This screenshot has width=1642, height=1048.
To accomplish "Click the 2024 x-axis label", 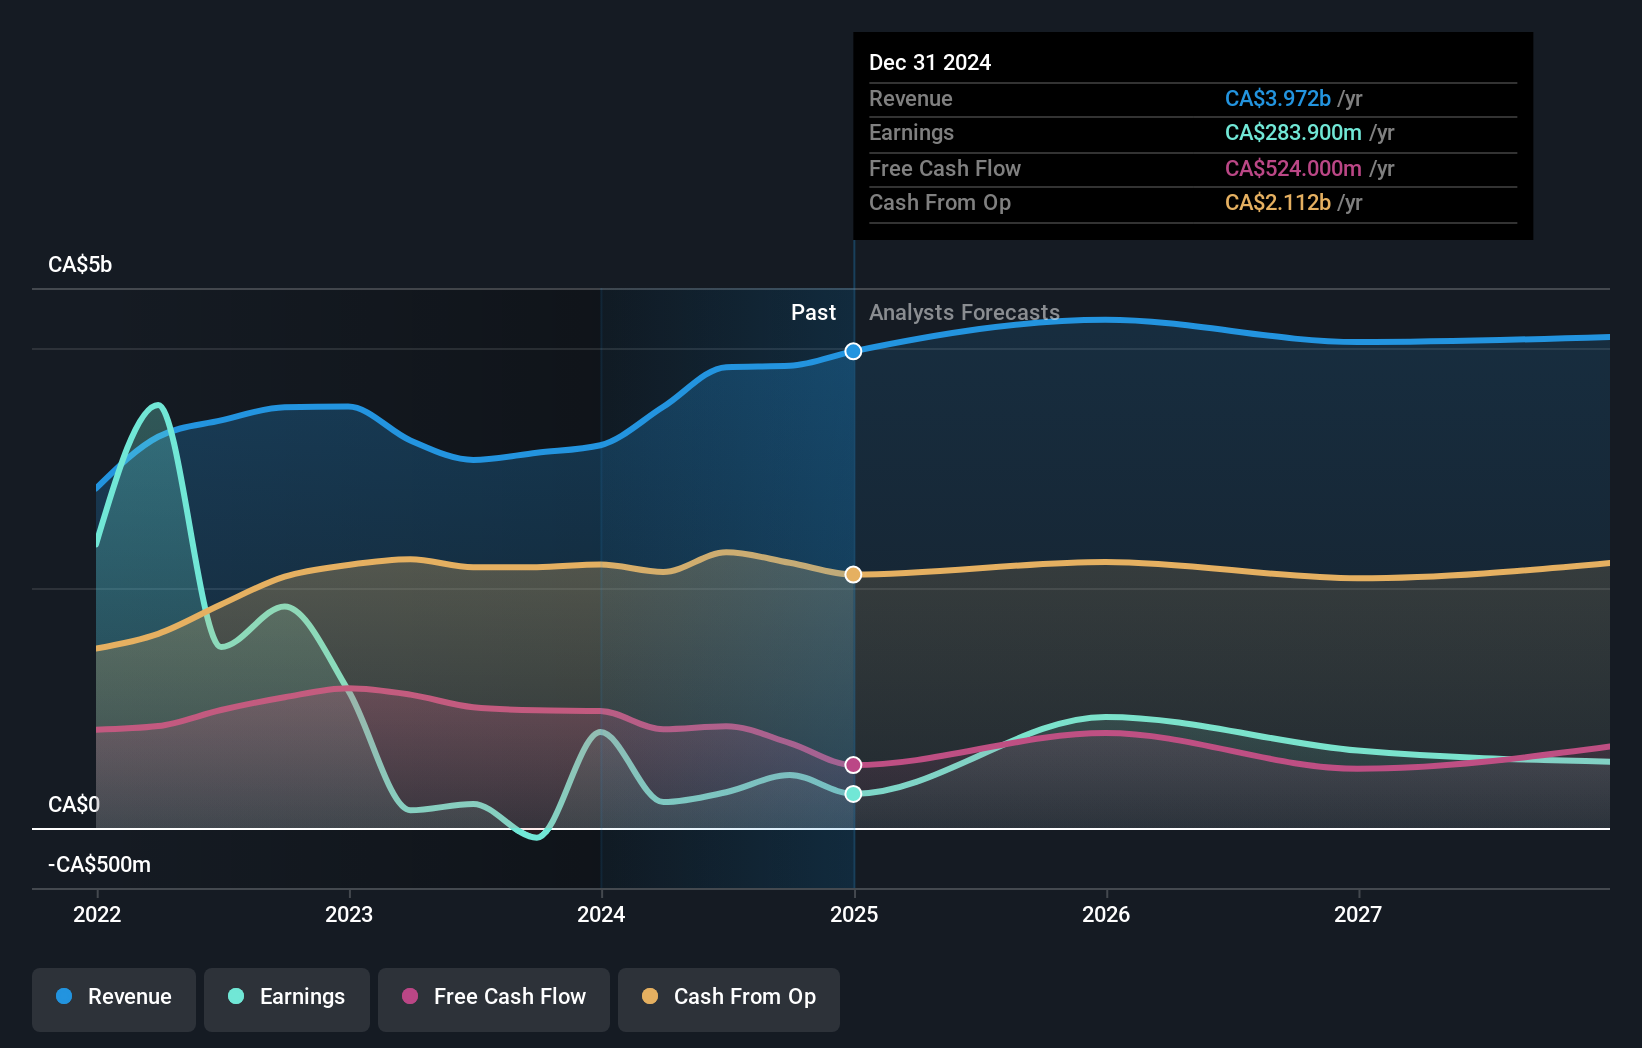I will click(601, 914).
